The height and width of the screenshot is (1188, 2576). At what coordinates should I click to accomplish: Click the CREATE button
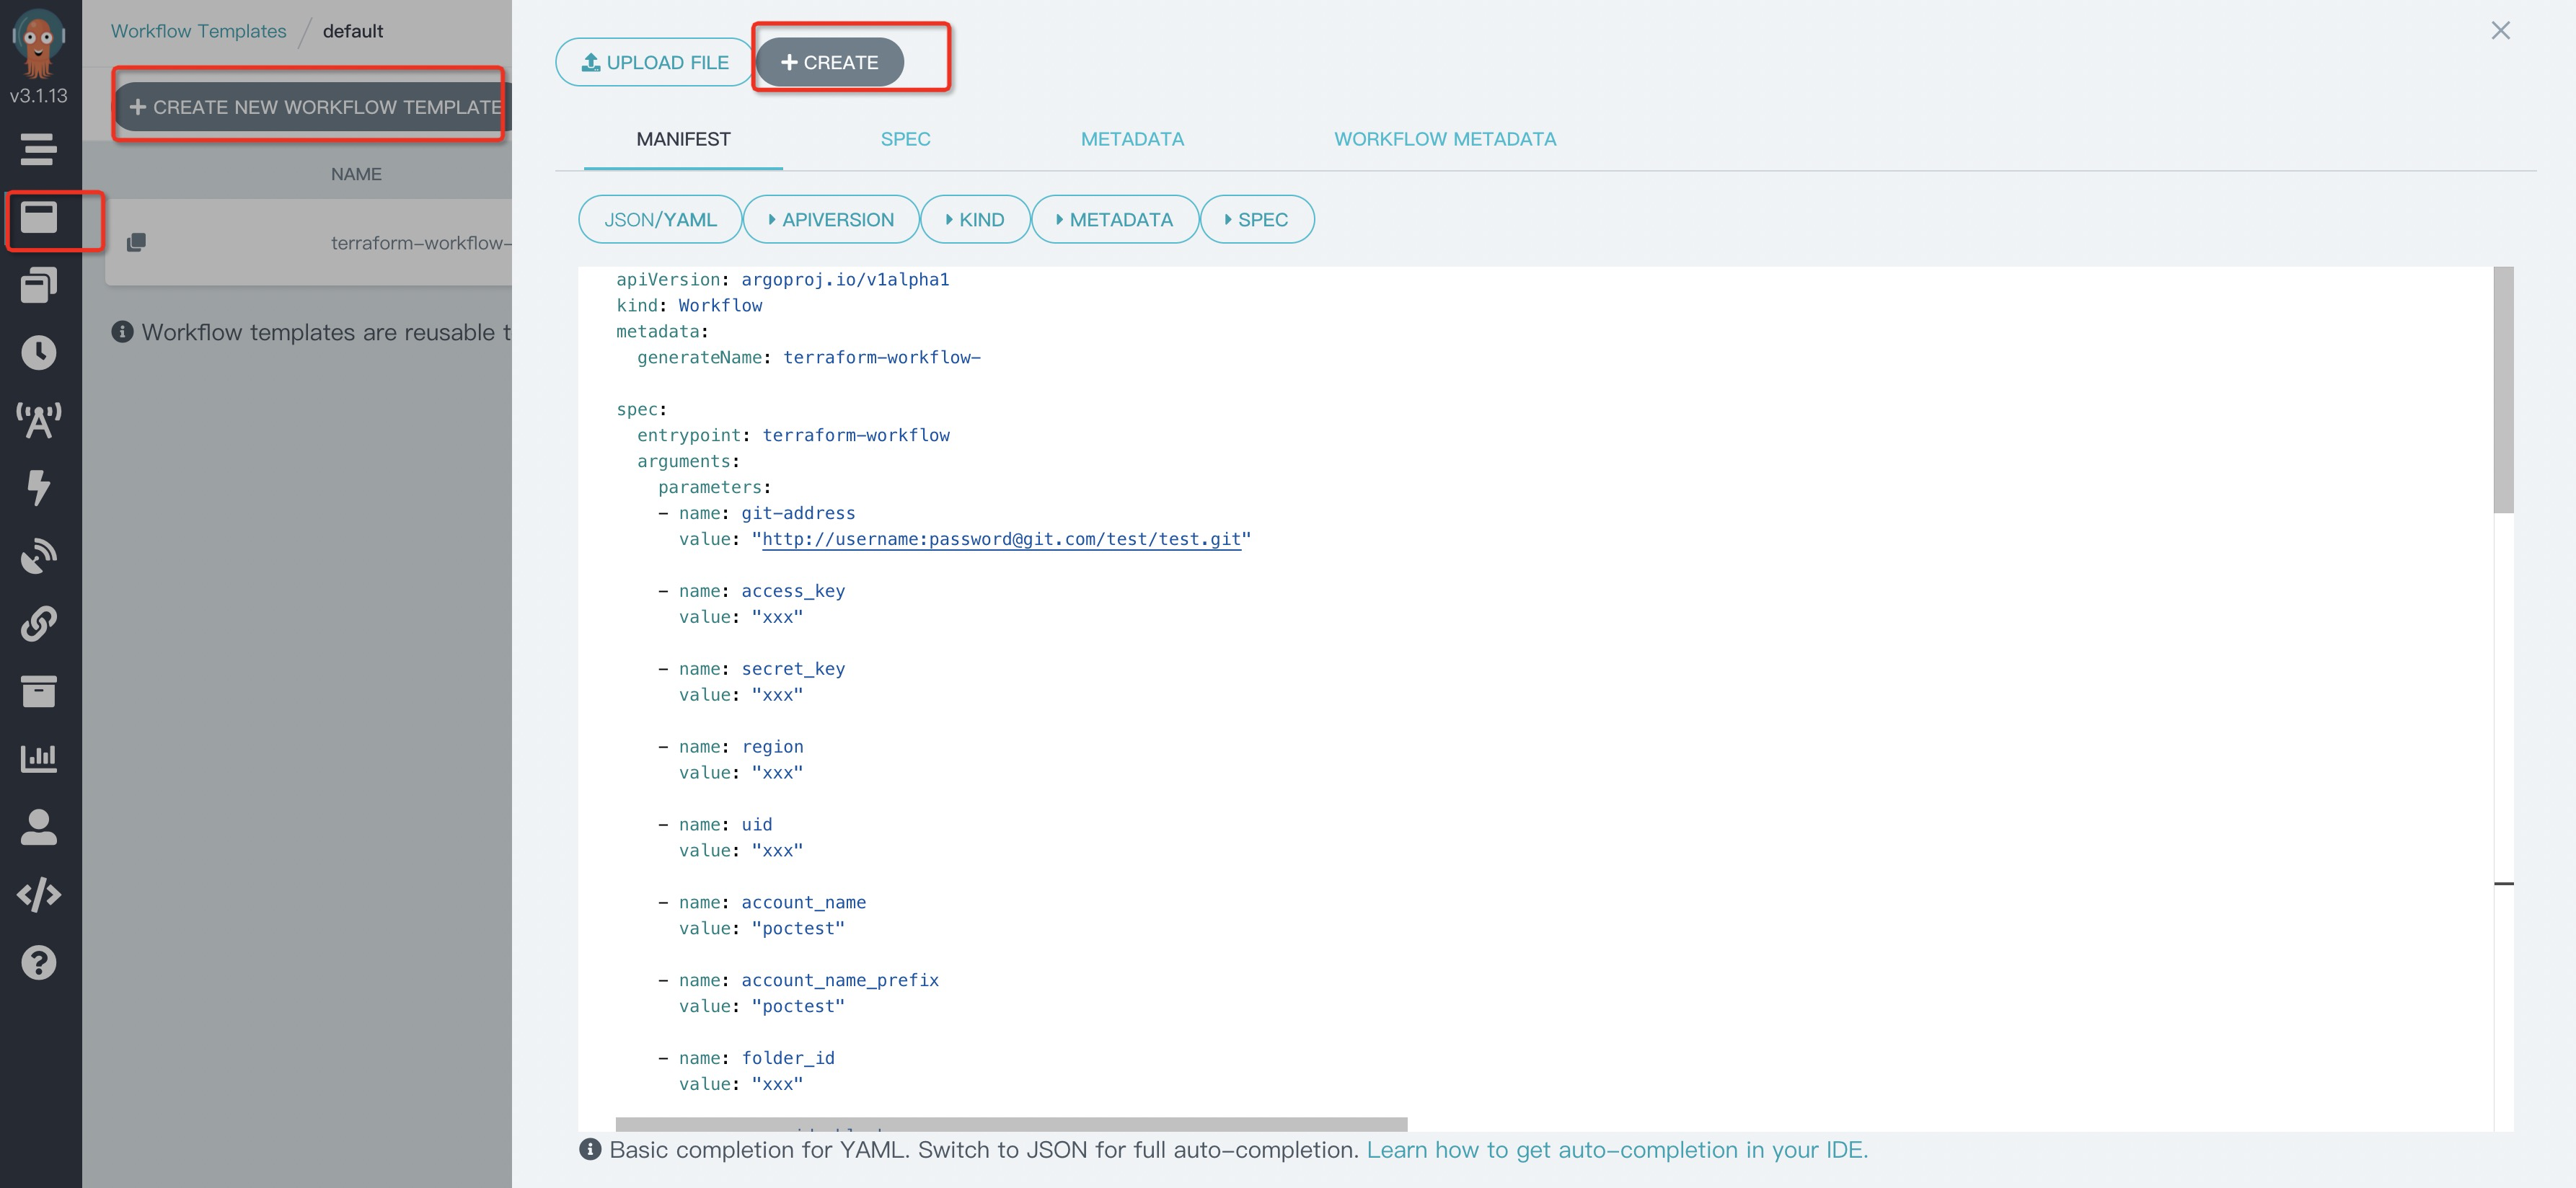click(829, 62)
